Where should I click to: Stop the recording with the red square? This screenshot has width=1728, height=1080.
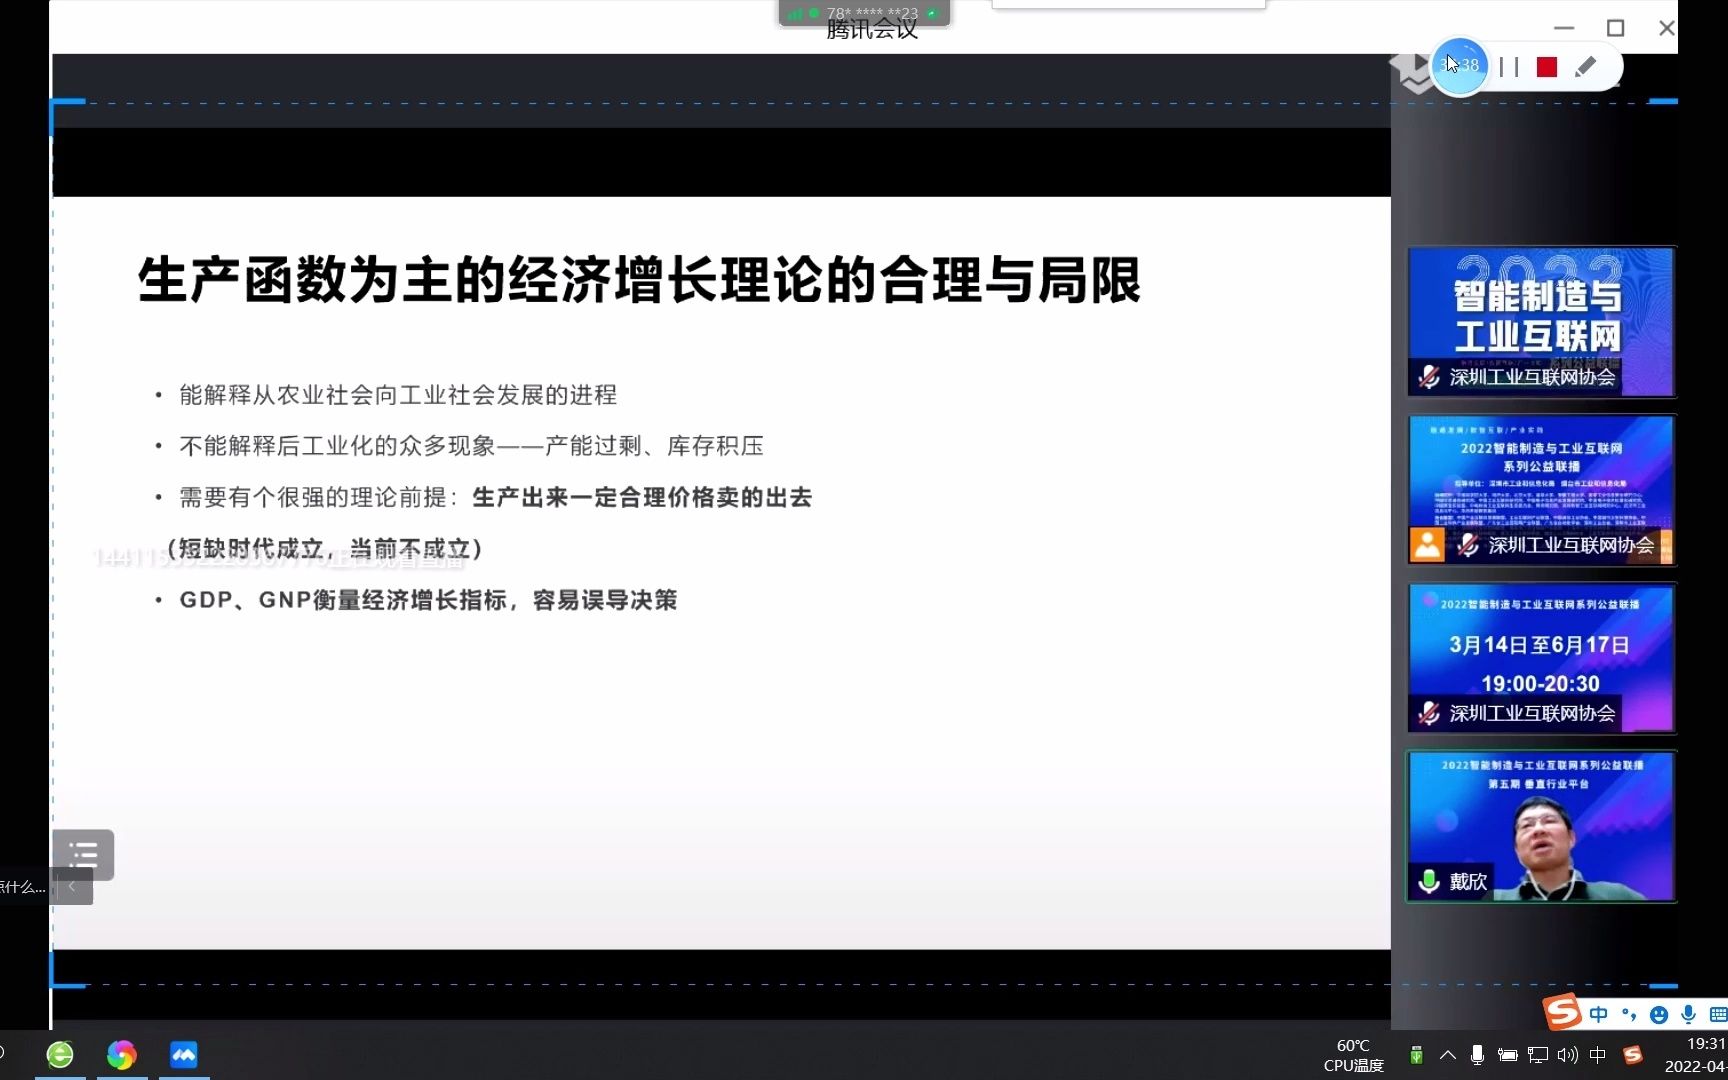click(1547, 66)
